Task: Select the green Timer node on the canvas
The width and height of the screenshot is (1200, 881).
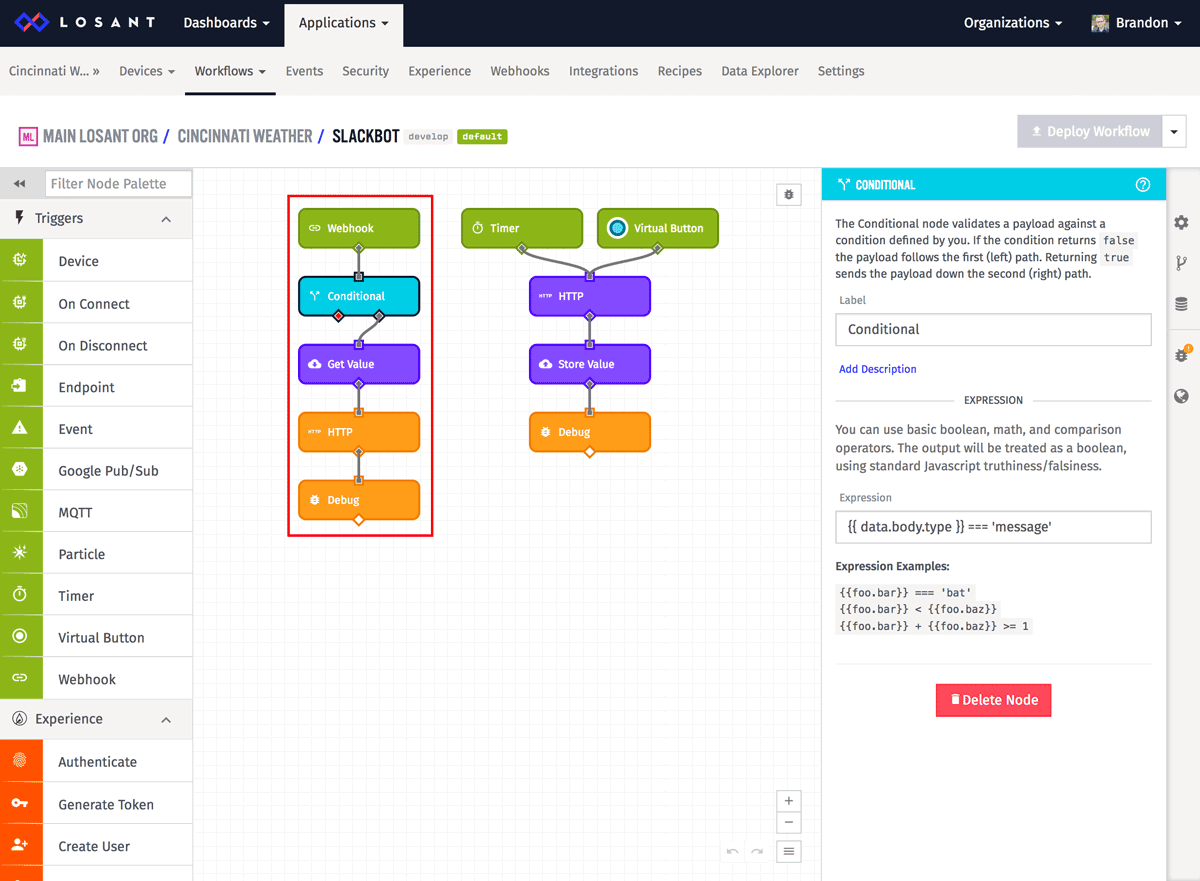Action: point(522,228)
